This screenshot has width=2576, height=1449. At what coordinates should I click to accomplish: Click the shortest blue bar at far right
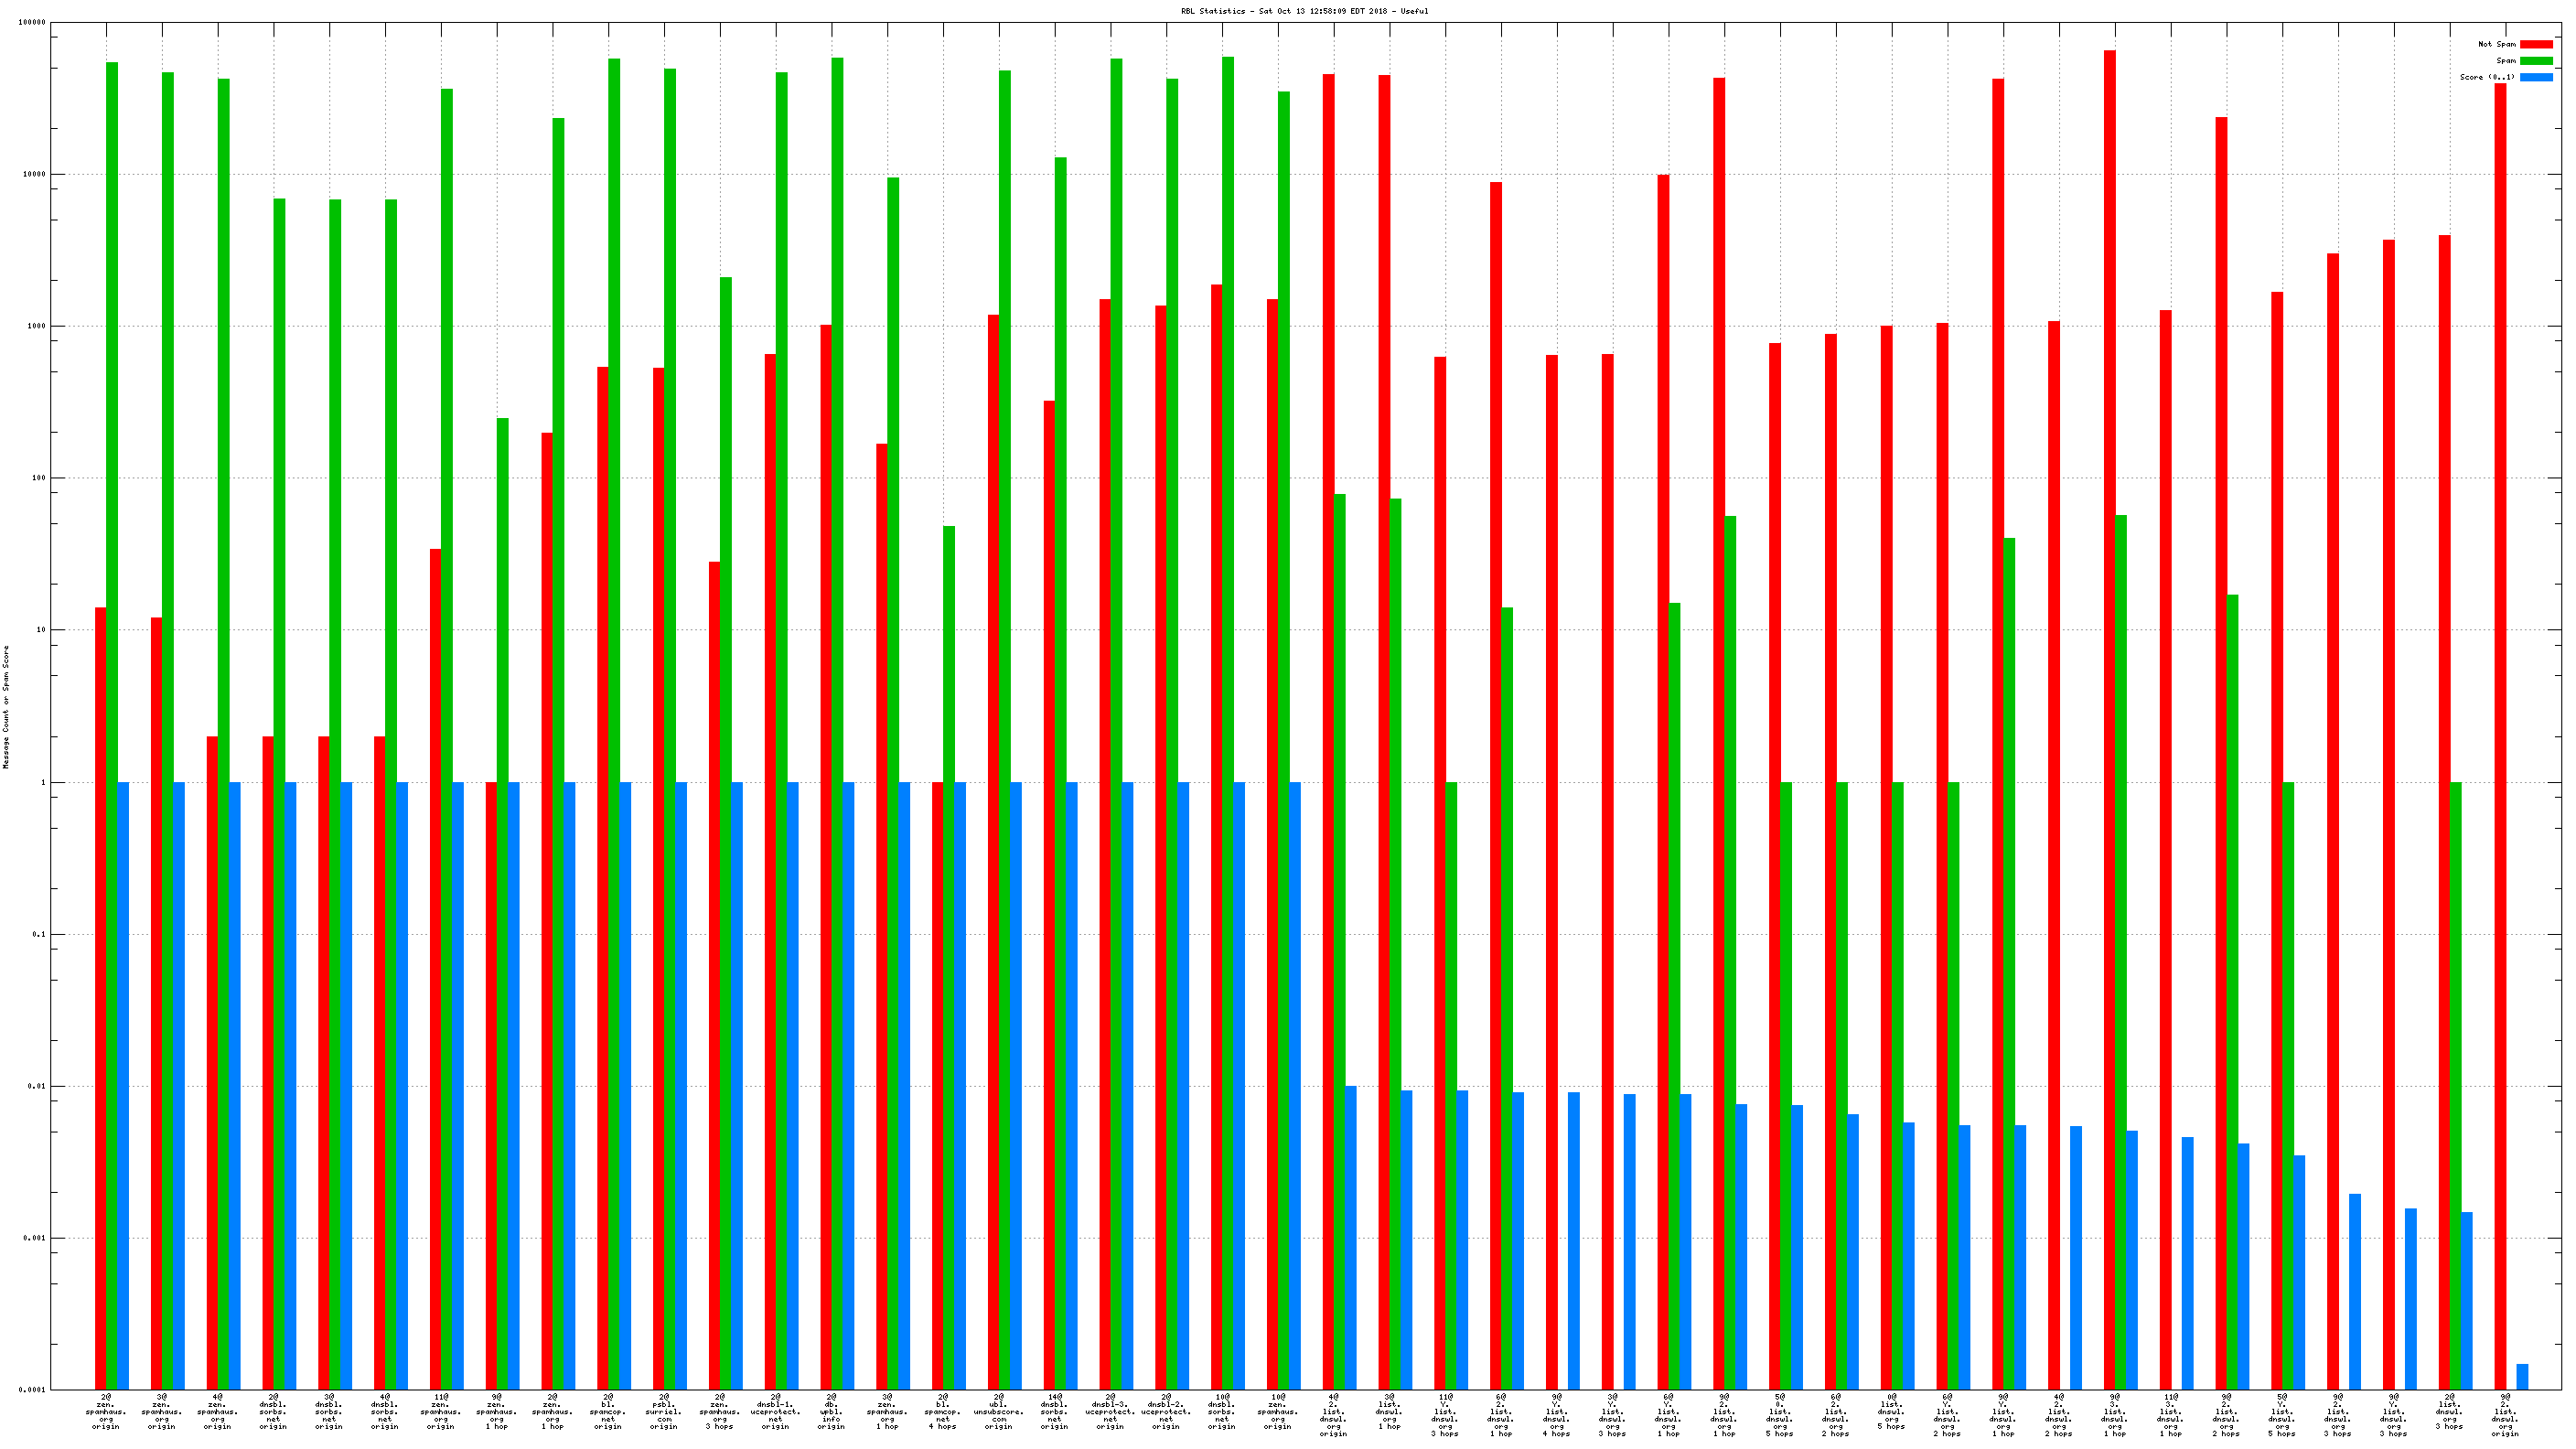(x=2522, y=1377)
